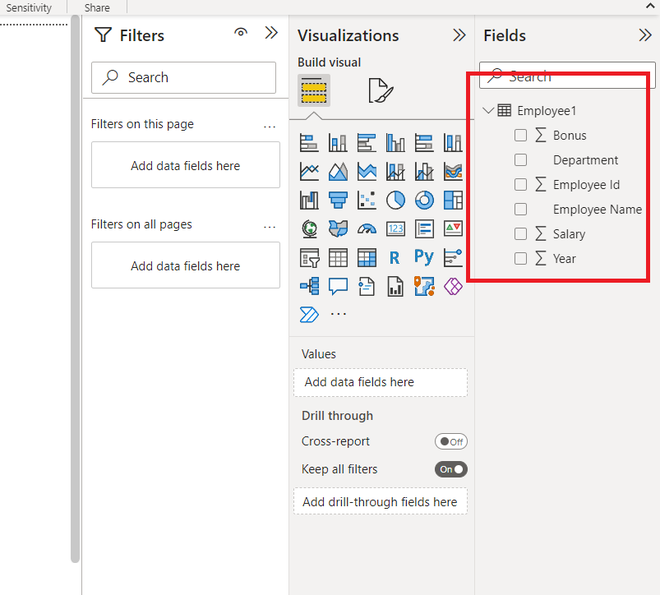Show or hide the Filters pane
Image resolution: width=660 pixels, height=595 pixels.
coord(241,33)
